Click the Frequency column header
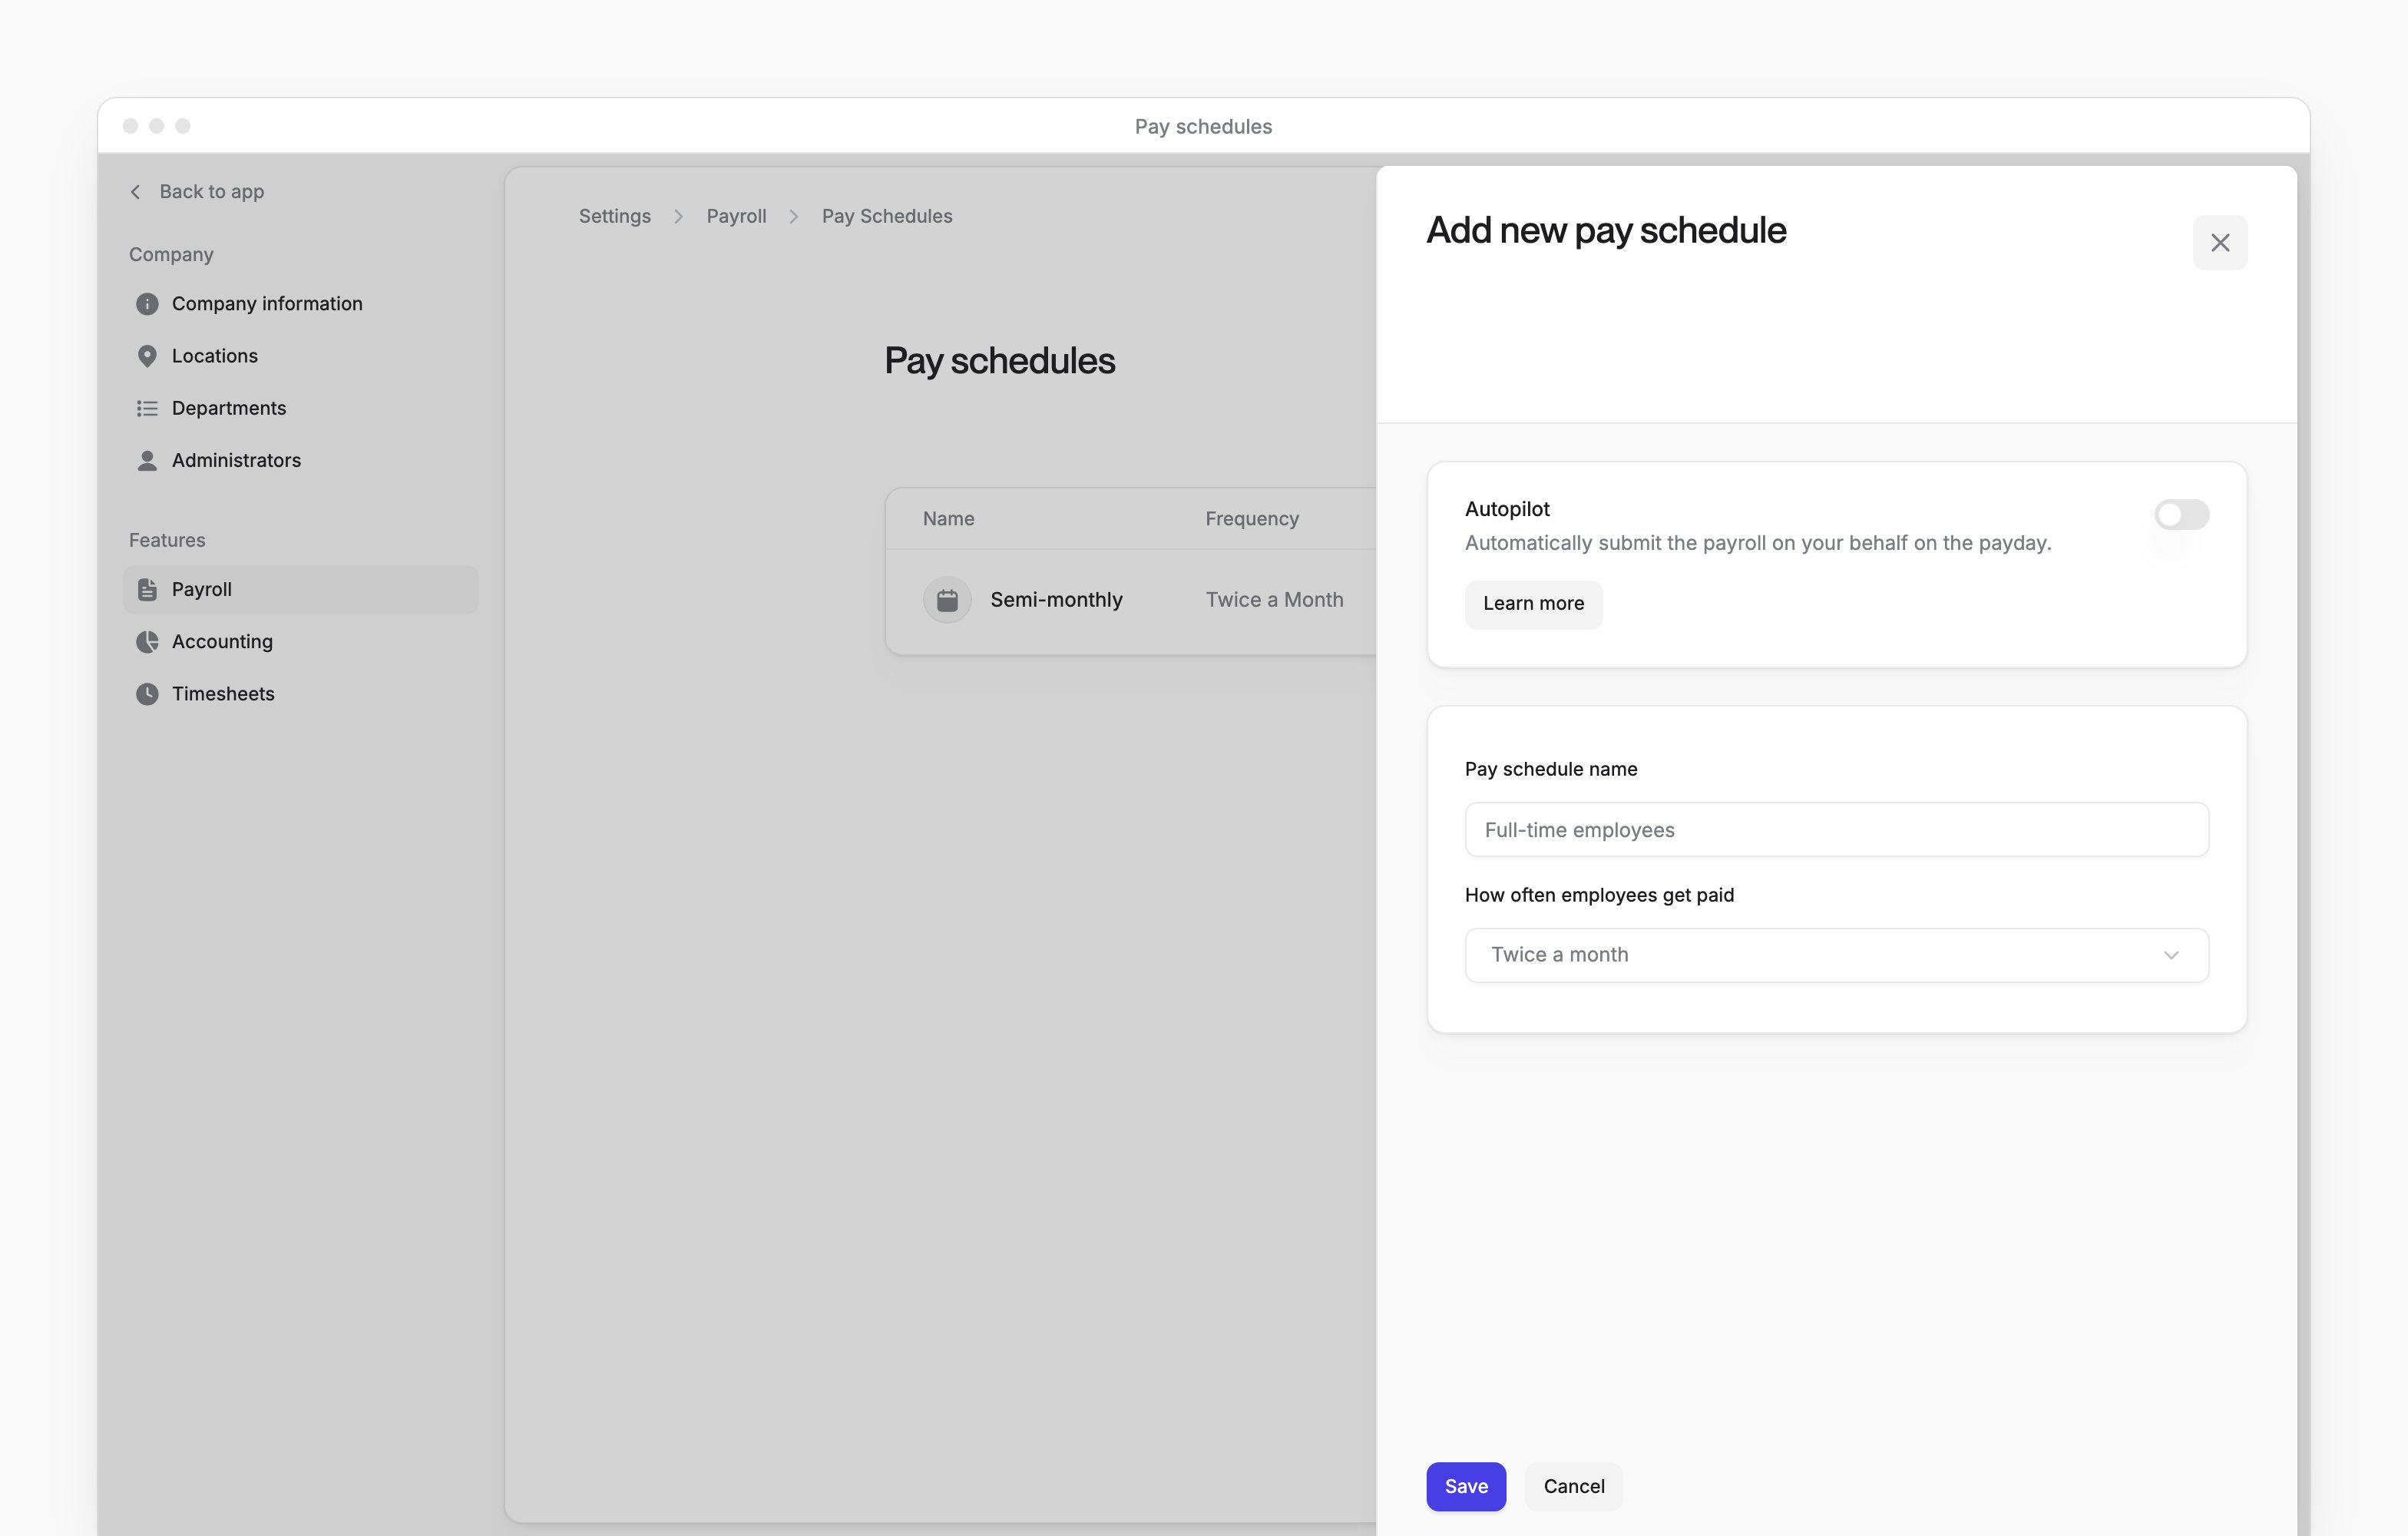 (x=1252, y=519)
